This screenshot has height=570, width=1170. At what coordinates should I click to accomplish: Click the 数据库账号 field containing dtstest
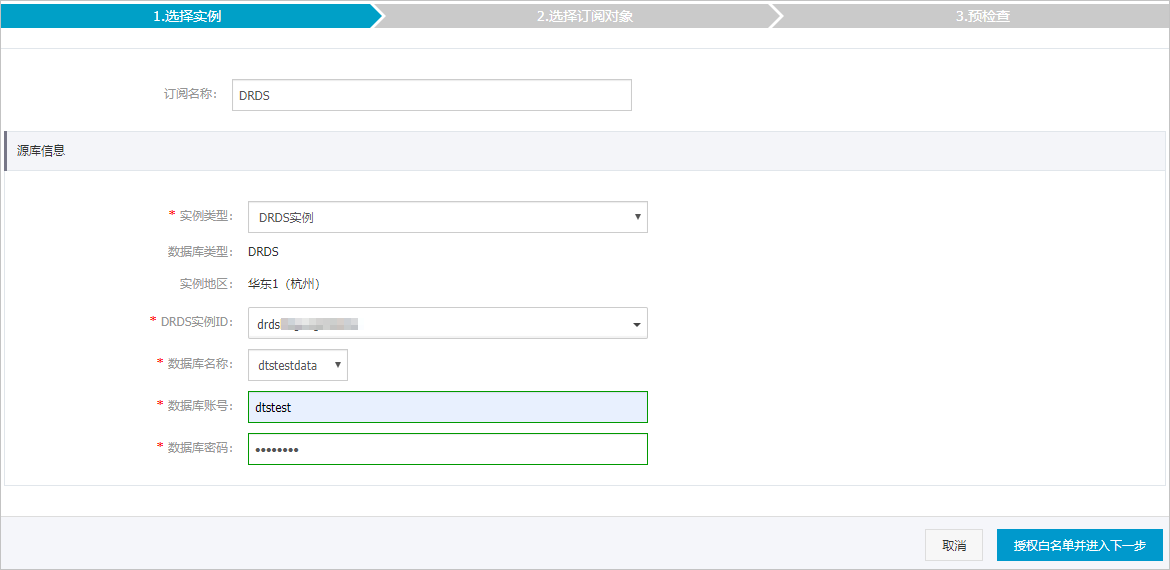[x=448, y=407]
